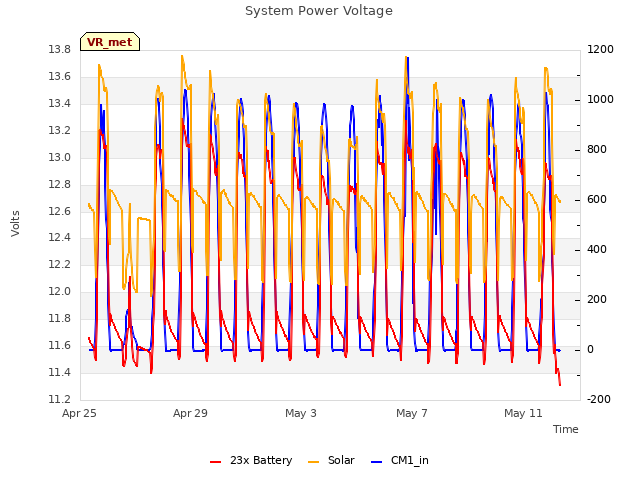Click the Apr 25 x-axis tick label
Image resolution: width=640 pixels, height=480 pixels.
[x=79, y=413]
